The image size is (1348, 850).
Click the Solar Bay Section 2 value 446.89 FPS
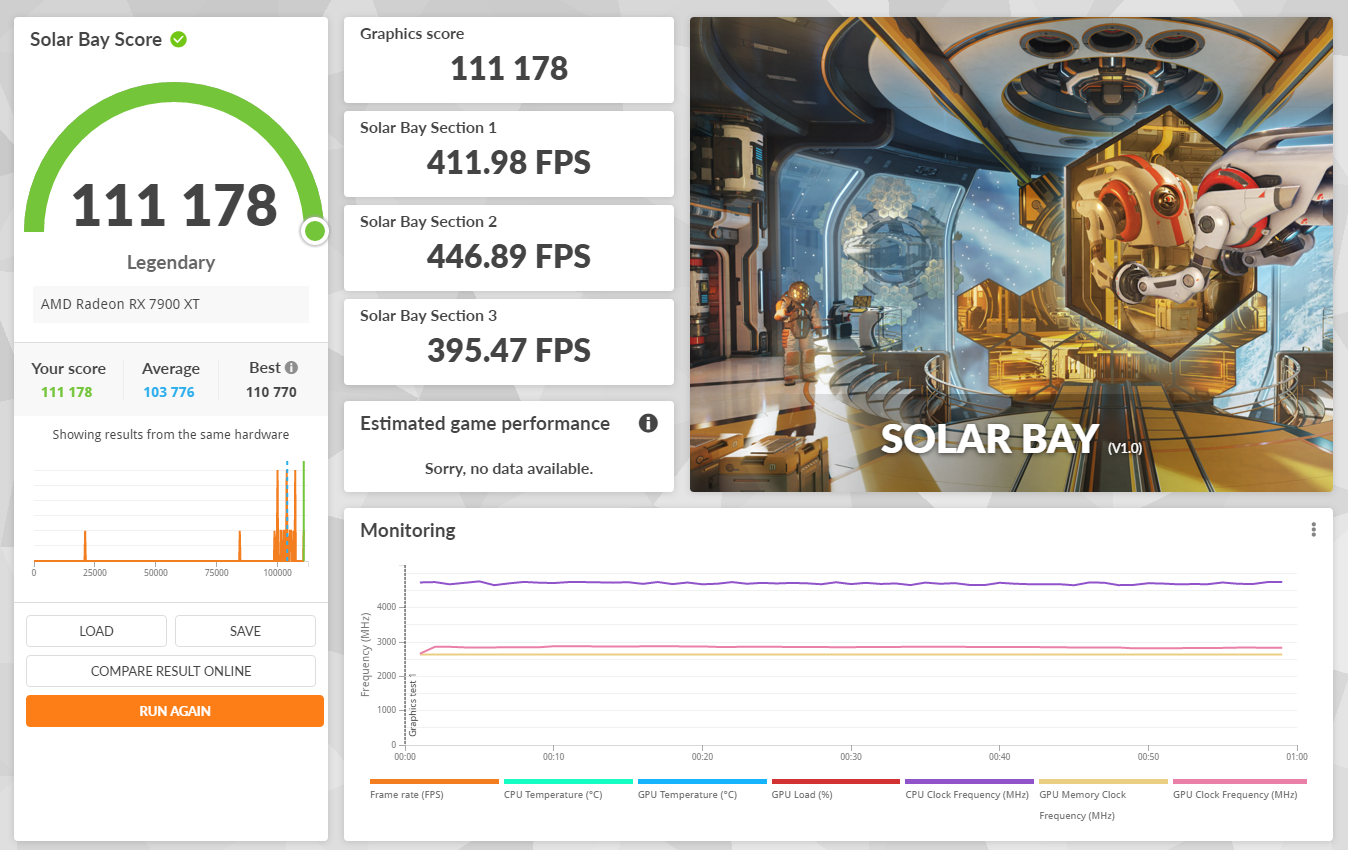tap(509, 256)
